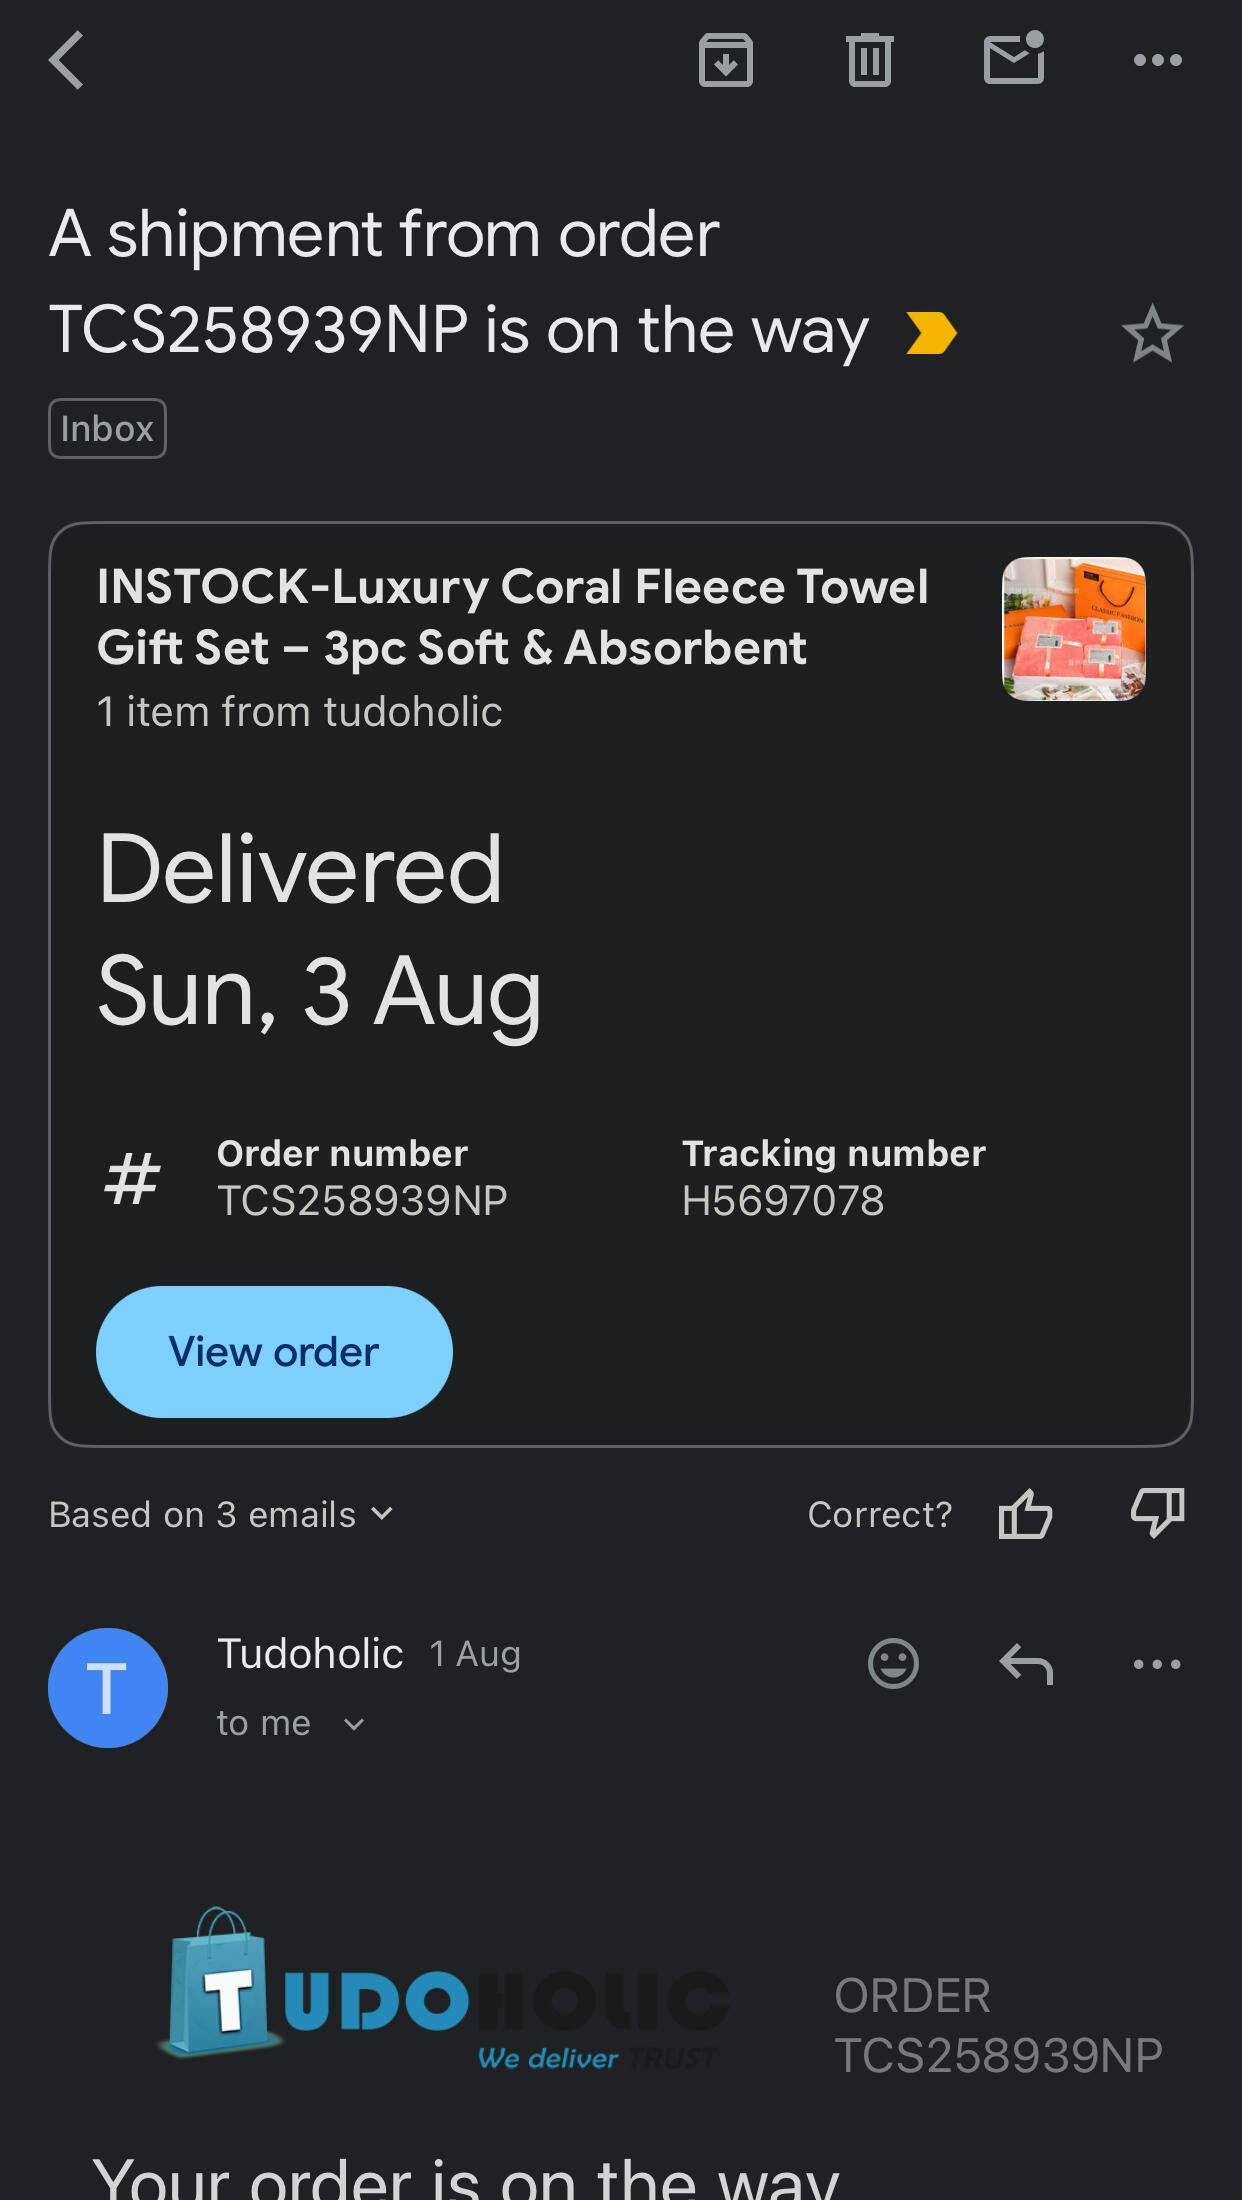1242x2200 pixels.
Task: Add an emoji reaction to the message
Action: coord(893,1664)
